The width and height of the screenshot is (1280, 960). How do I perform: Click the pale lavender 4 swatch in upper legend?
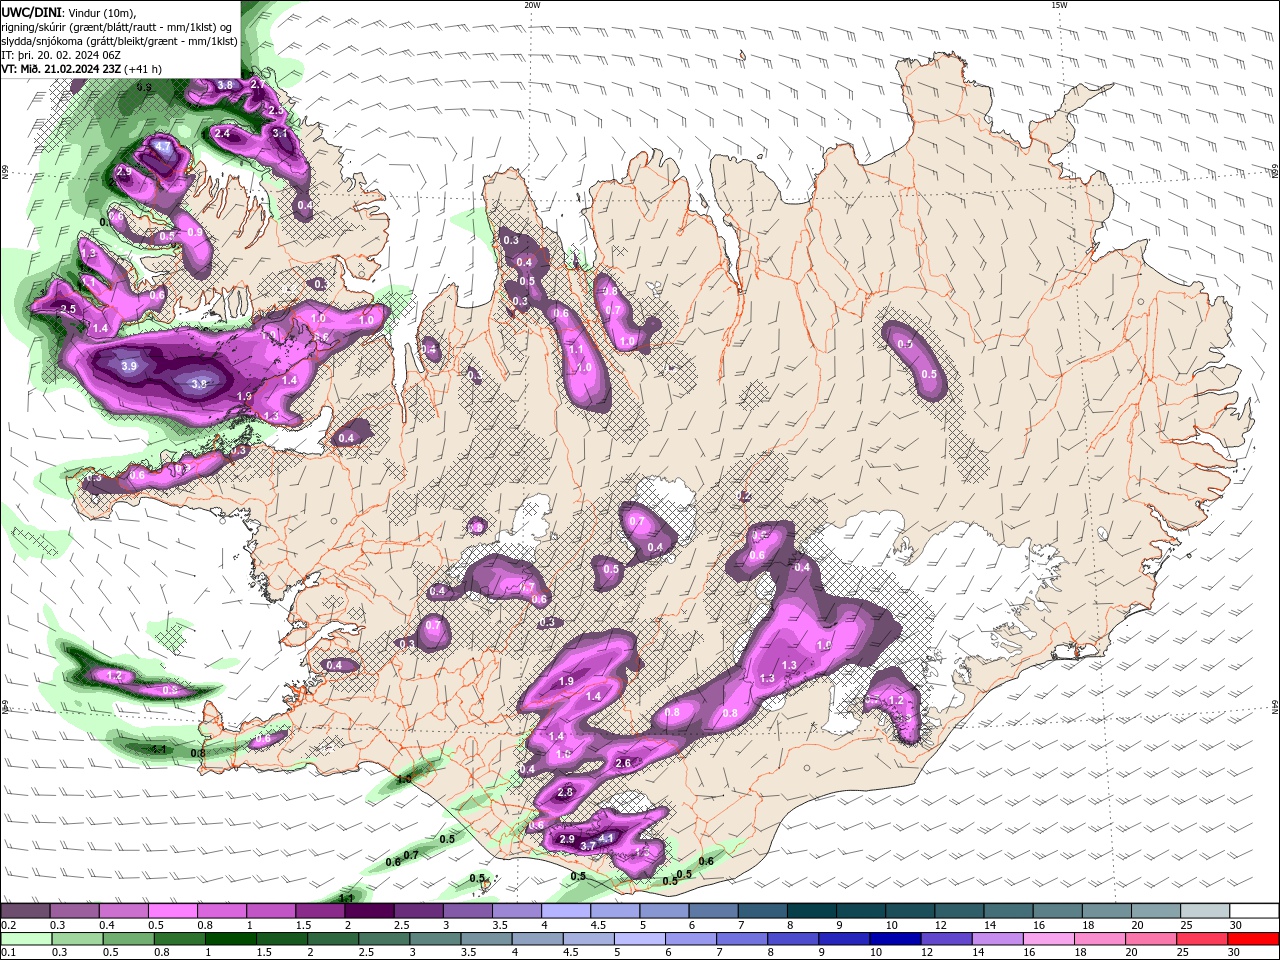[566, 911]
